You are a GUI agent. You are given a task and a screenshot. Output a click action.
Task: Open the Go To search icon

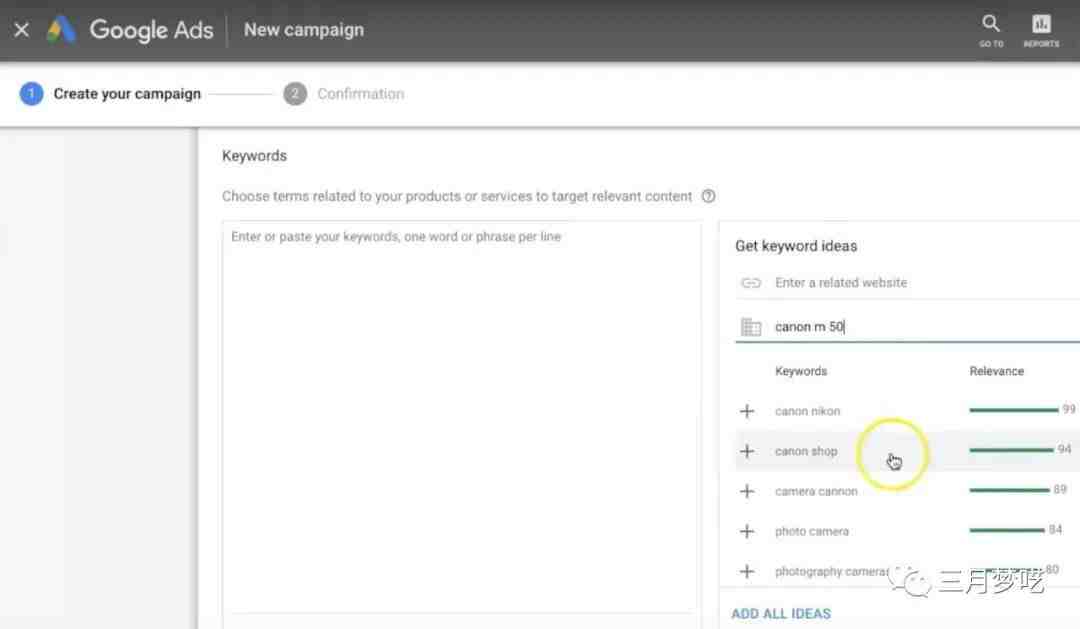[x=991, y=29]
